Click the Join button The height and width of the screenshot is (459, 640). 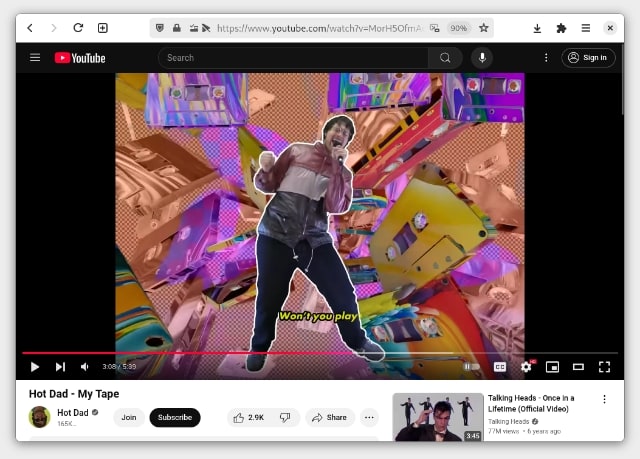point(129,417)
